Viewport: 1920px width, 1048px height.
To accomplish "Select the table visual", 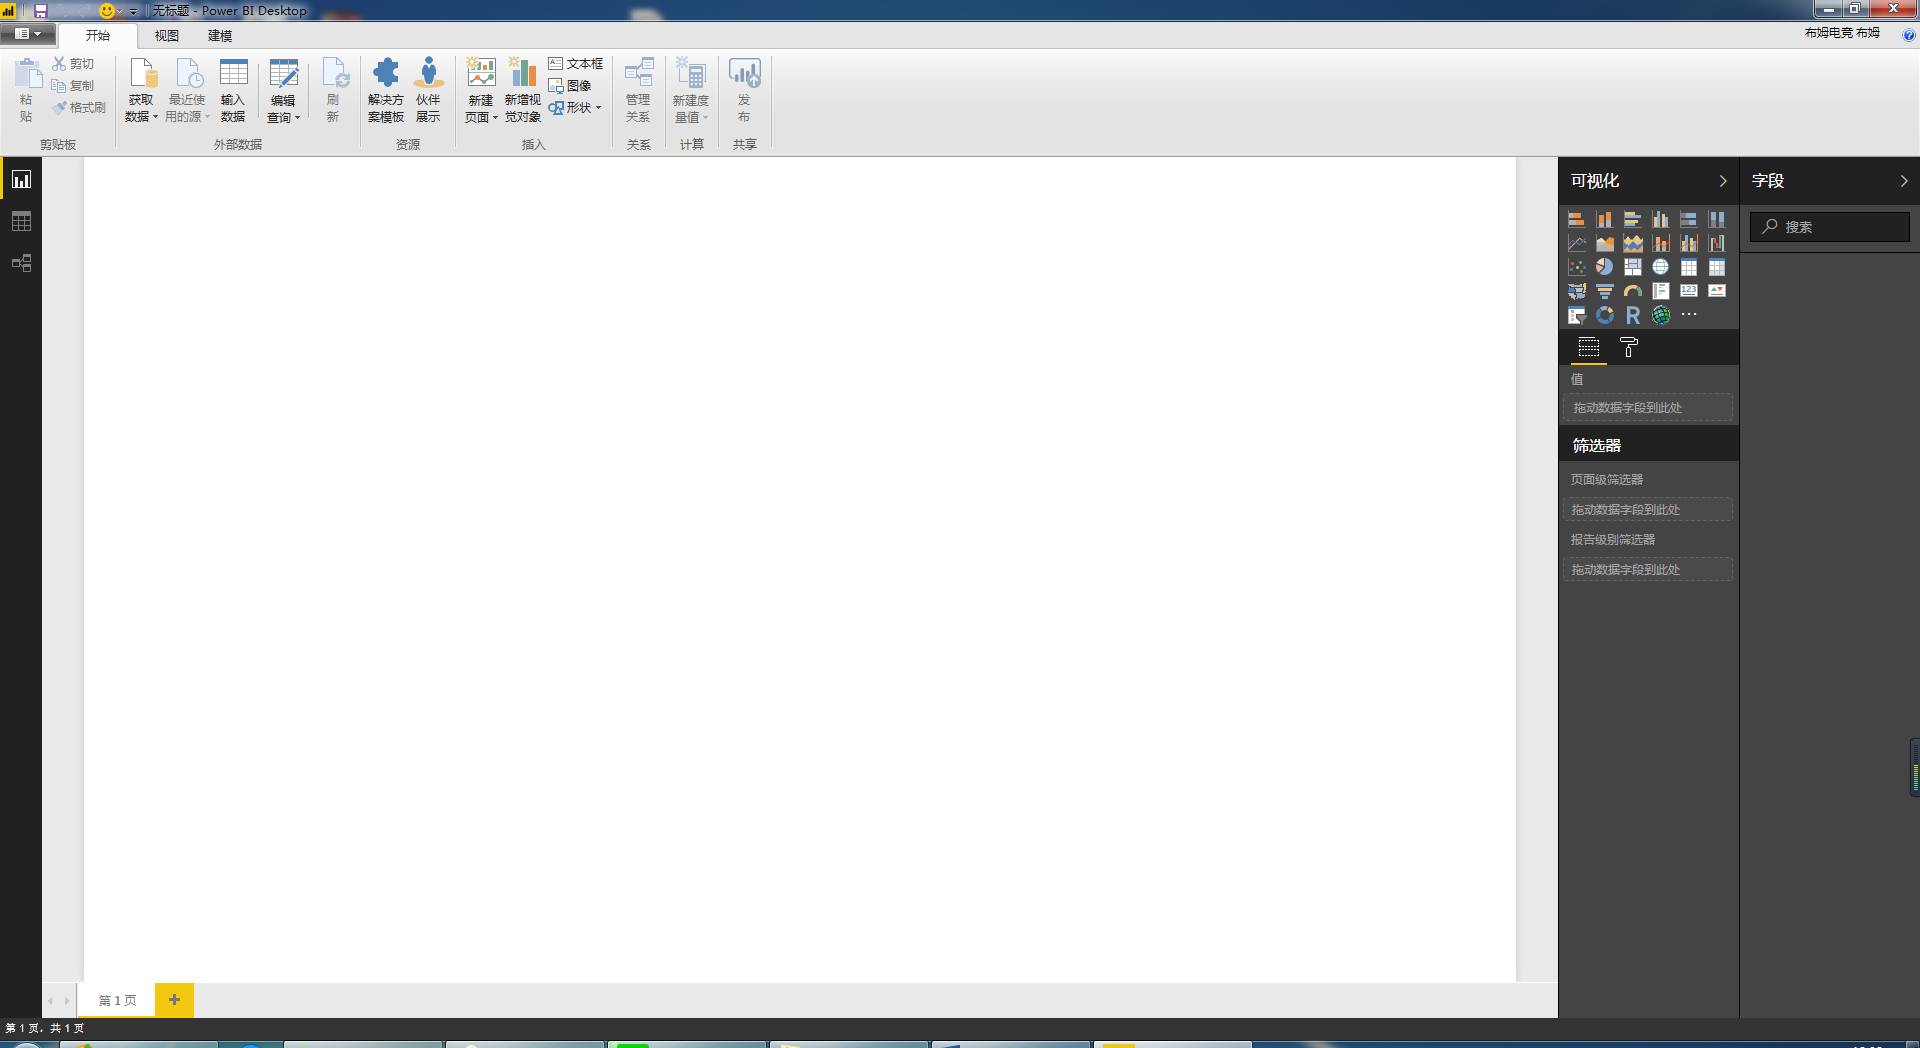I will click(1688, 267).
